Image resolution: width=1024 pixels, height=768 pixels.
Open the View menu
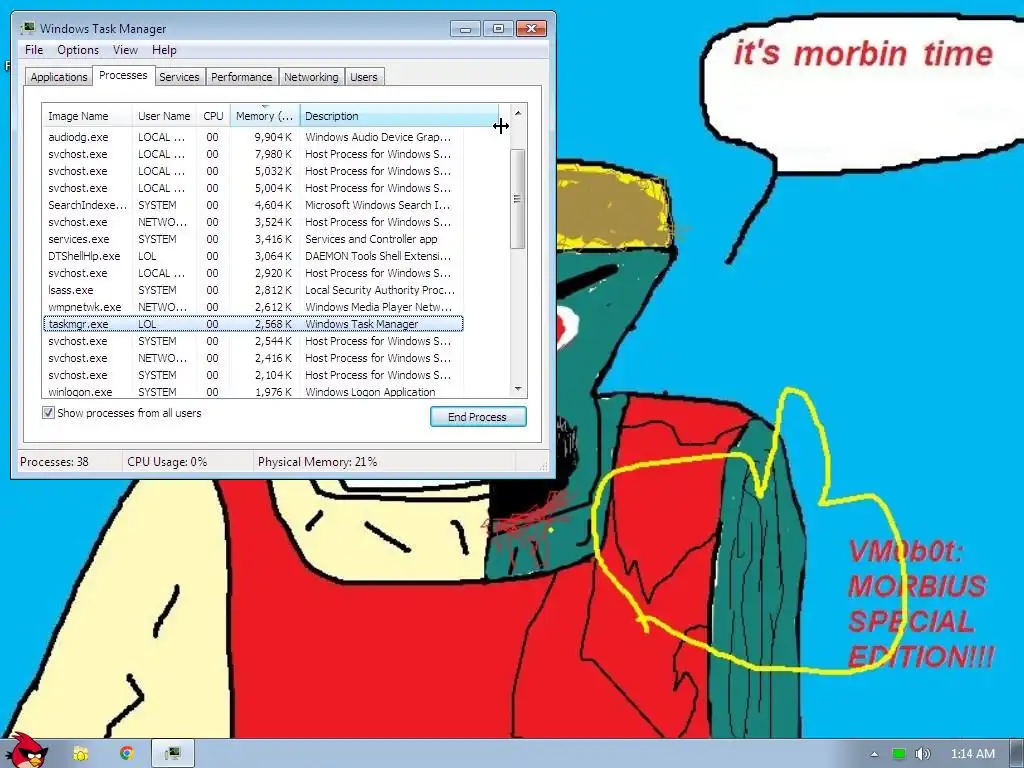pyautogui.click(x=125, y=50)
